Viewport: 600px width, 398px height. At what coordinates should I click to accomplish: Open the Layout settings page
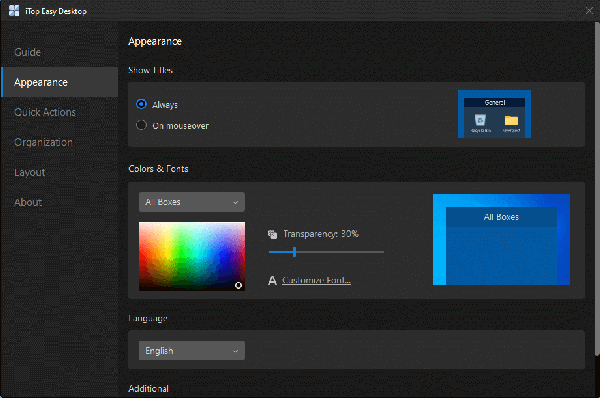[x=29, y=173]
